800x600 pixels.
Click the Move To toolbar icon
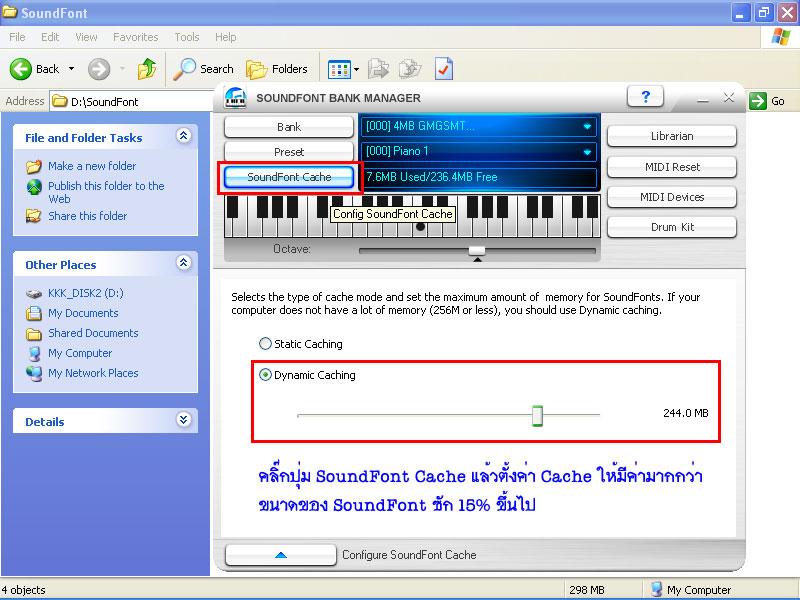(378, 69)
